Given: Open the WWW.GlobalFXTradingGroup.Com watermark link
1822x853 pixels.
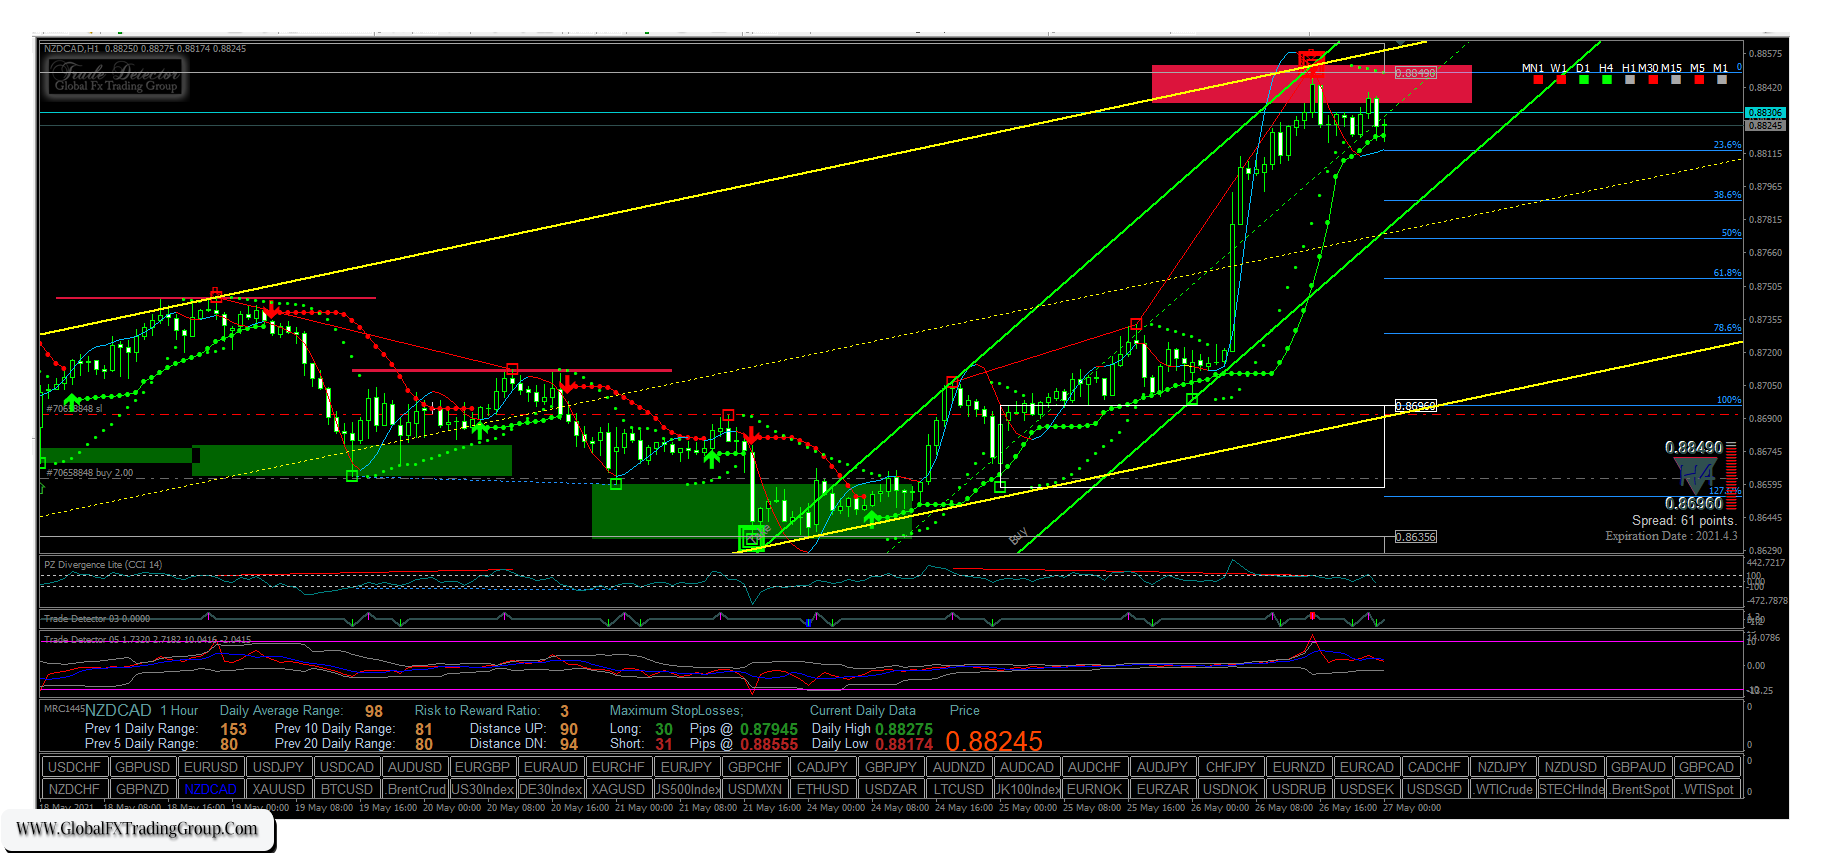Looking at the screenshot, I should coord(137,829).
